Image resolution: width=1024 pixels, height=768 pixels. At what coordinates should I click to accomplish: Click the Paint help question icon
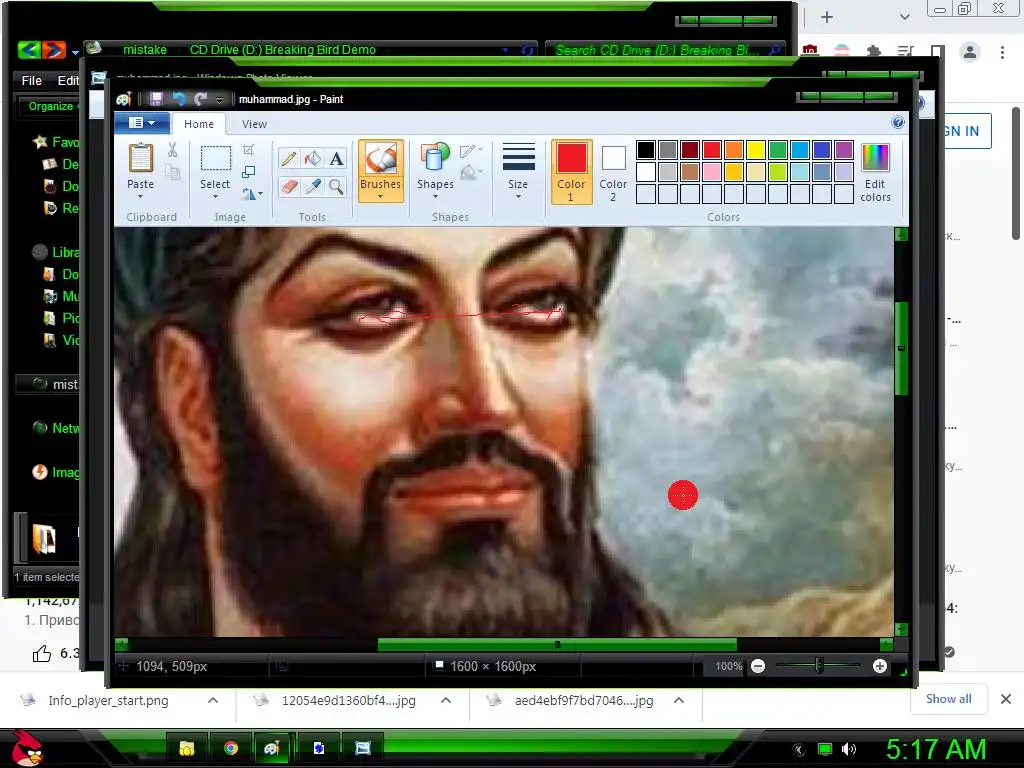898,122
